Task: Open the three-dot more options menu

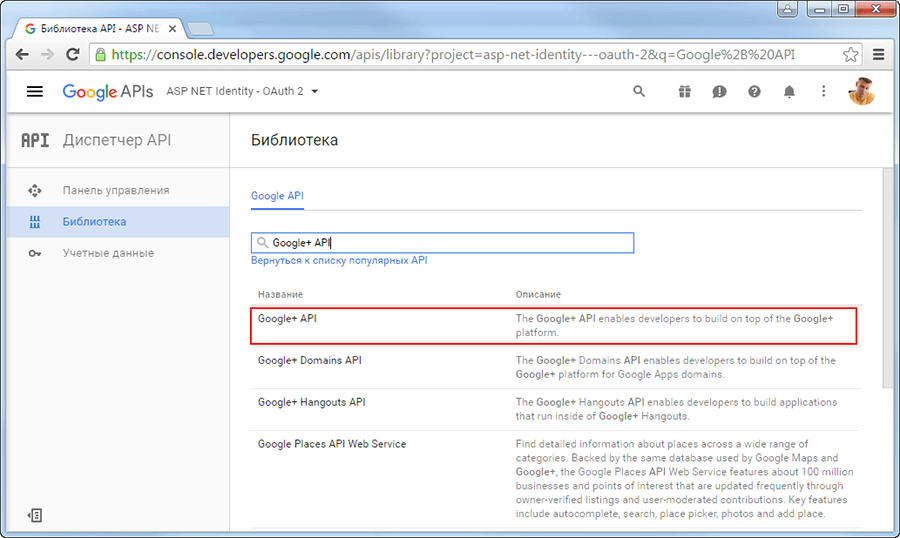Action: pyautogui.click(x=824, y=91)
